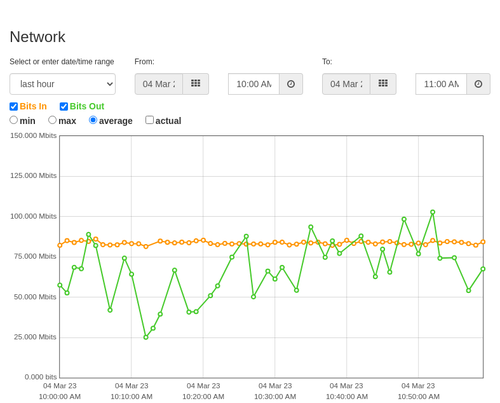
Task: Click the From: label
Action: click(x=144, y=62)
